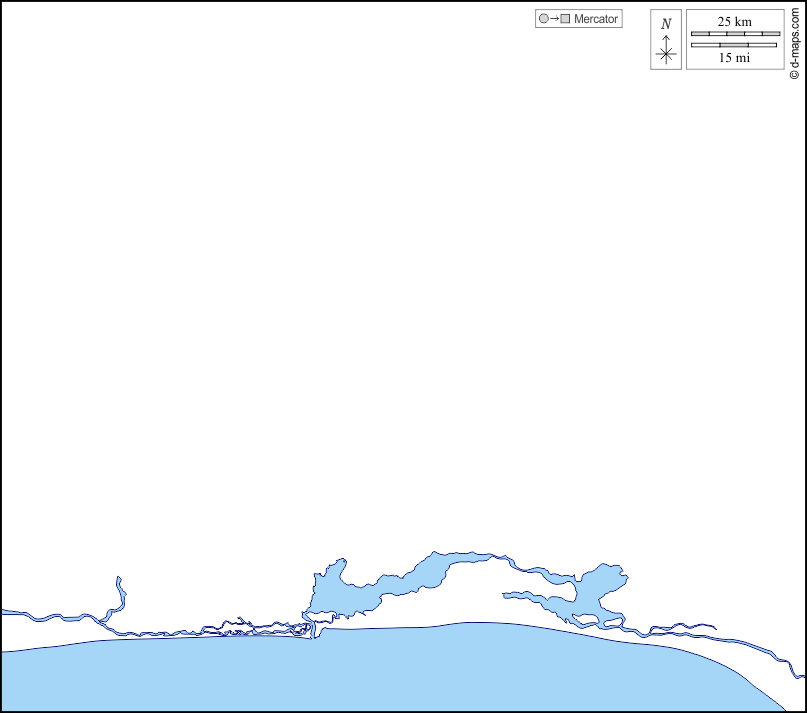Click the north arrow compass symbol
This screenshot has width=807, height=713.
666,50
